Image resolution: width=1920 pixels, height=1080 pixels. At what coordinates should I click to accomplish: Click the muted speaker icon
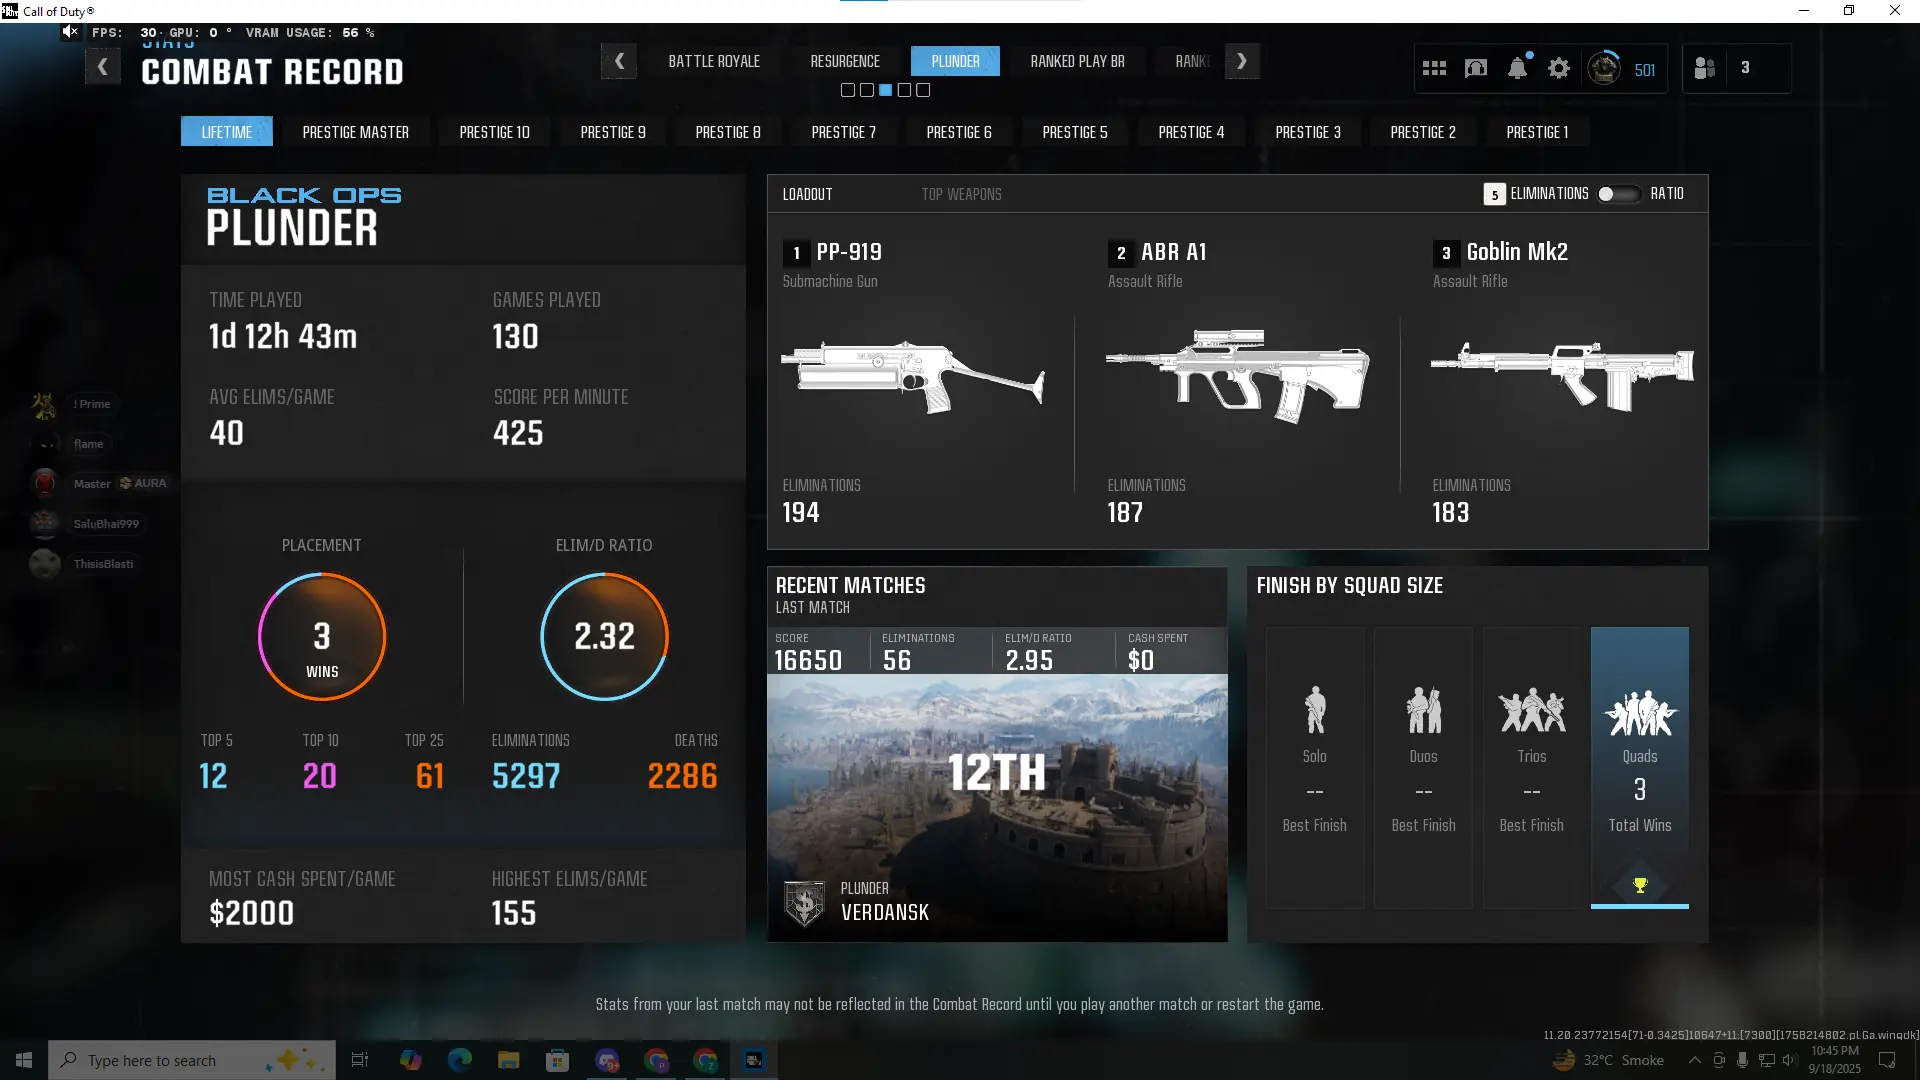[70, 32]
